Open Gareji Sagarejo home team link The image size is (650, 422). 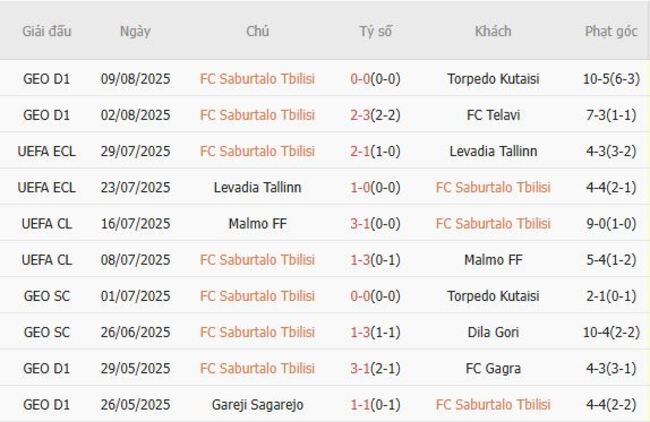click(x=257, y=405)
